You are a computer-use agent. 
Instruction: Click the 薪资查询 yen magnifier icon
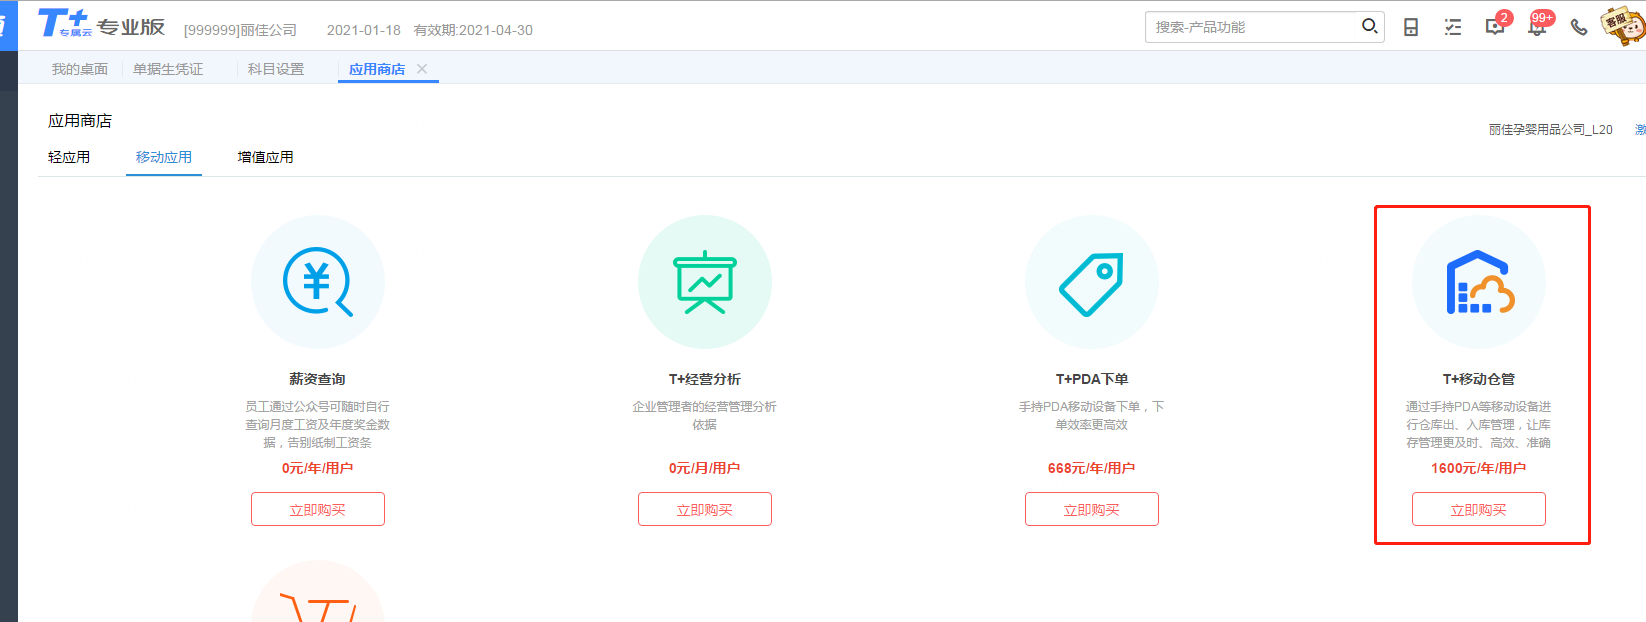click(x=318, y=282)
